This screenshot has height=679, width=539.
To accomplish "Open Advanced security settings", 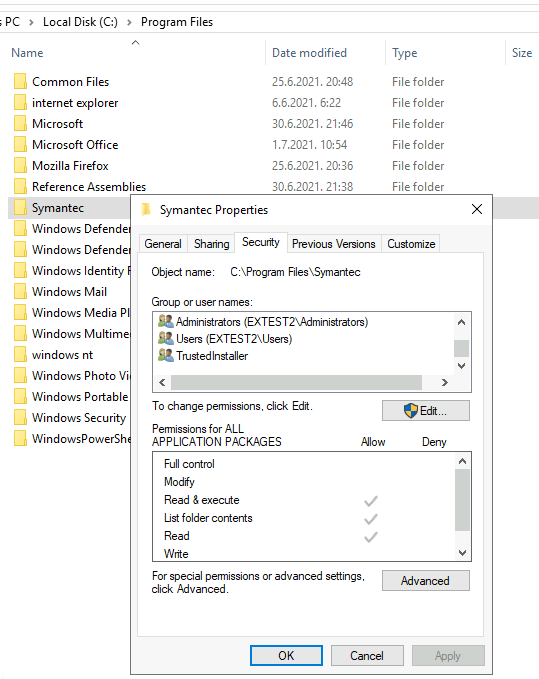I will (x=426, y=580).
